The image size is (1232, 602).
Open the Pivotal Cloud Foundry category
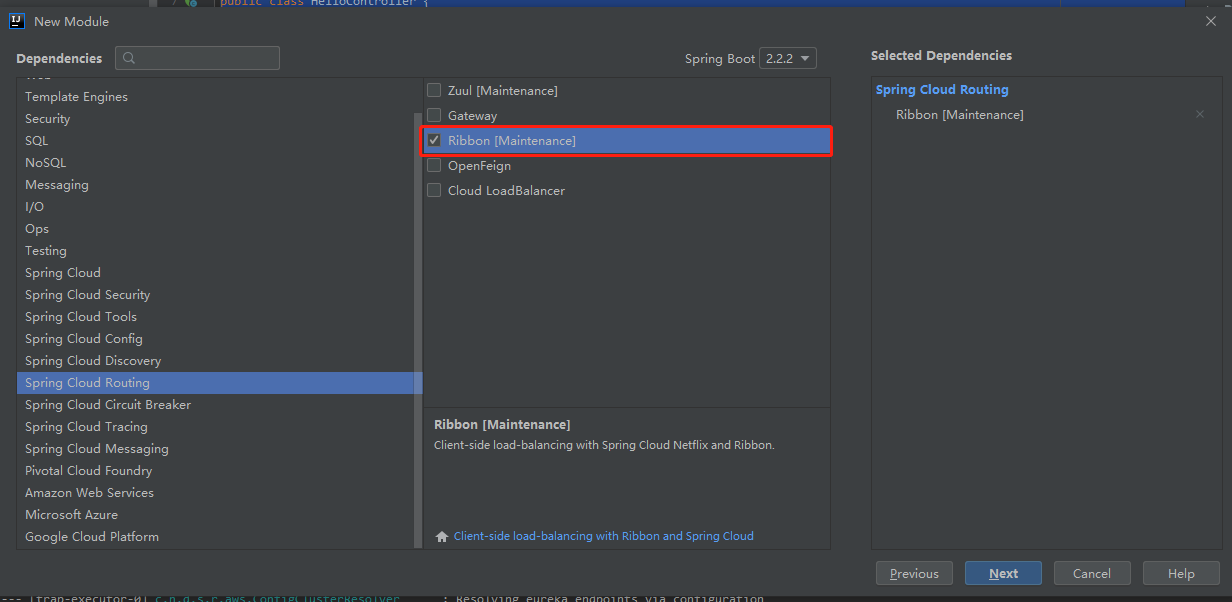pos(215,471)
